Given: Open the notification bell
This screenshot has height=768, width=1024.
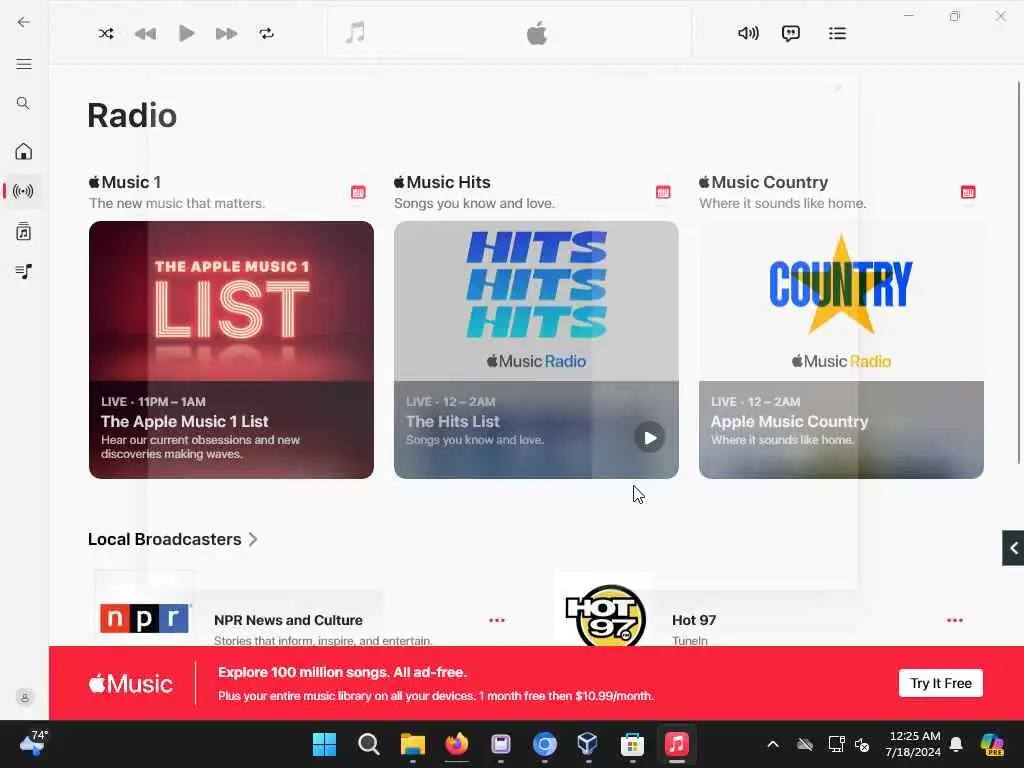Looking at the screenshot, I should [x=956, y=744].
